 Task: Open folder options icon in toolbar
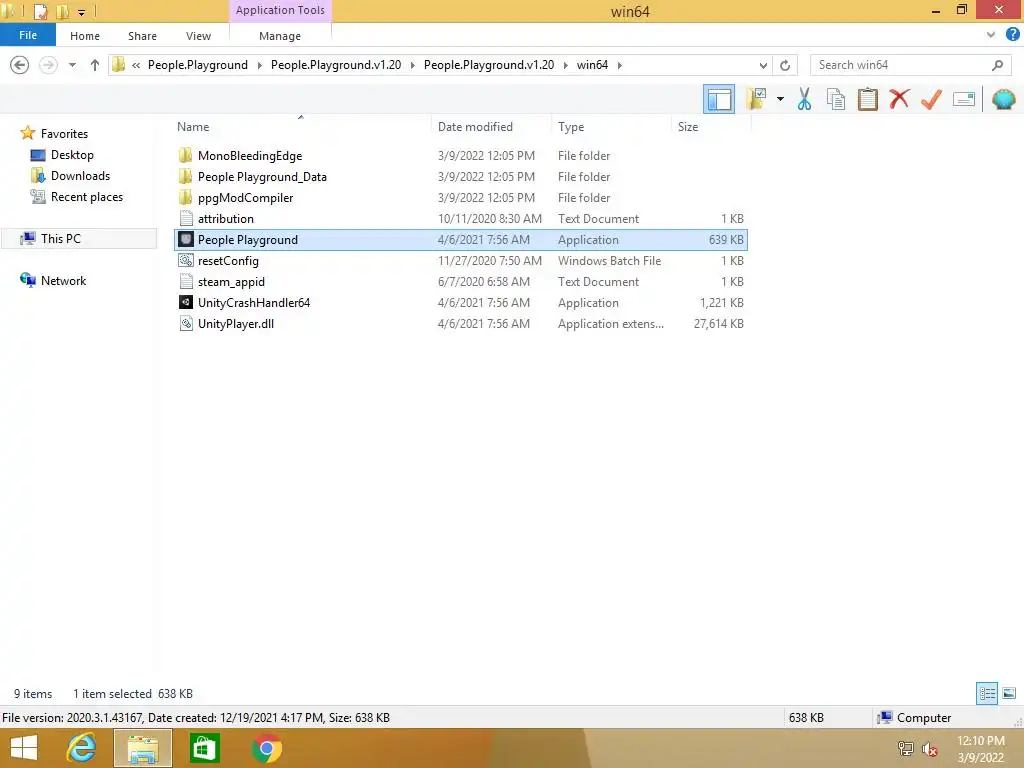pyautogui.click(x=756, y=99)
